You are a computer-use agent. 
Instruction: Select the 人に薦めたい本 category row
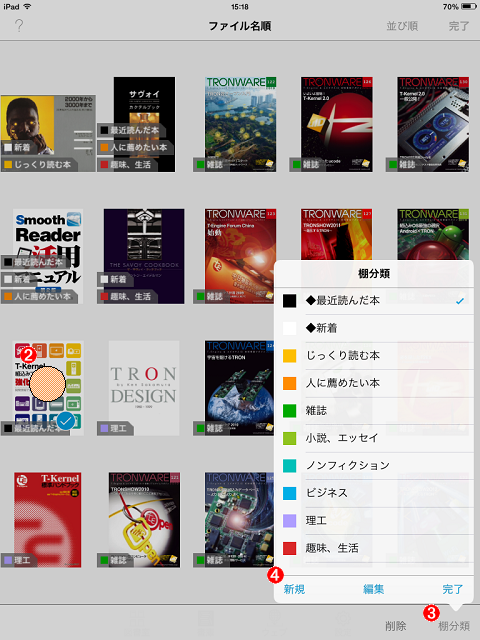click(x=373, y=383)
